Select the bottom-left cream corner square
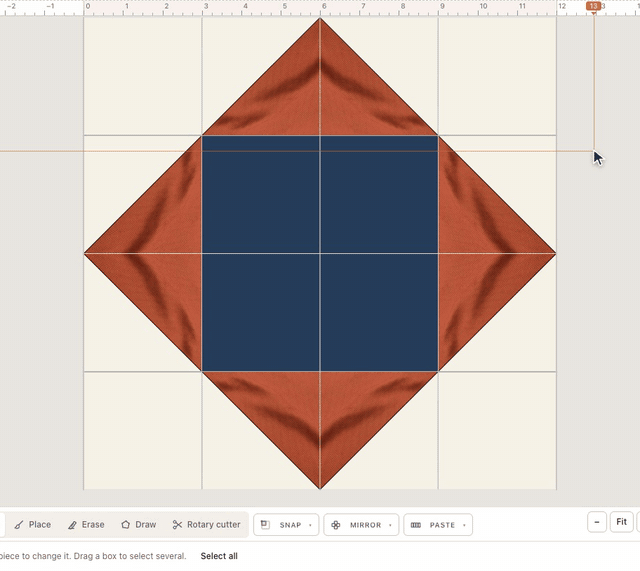This screenshot has width=640, height=571. tap(142, 430)
